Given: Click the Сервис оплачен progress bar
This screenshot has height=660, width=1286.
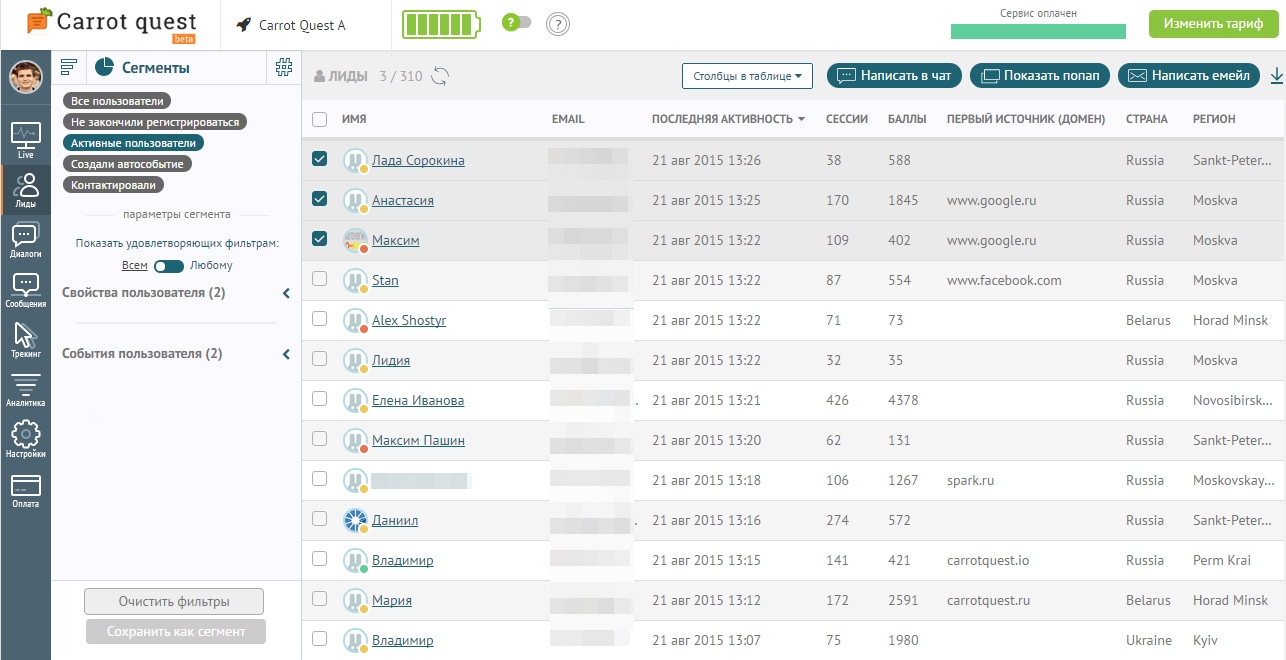Looking at the screenshot, I should [x=1037, y=32].
